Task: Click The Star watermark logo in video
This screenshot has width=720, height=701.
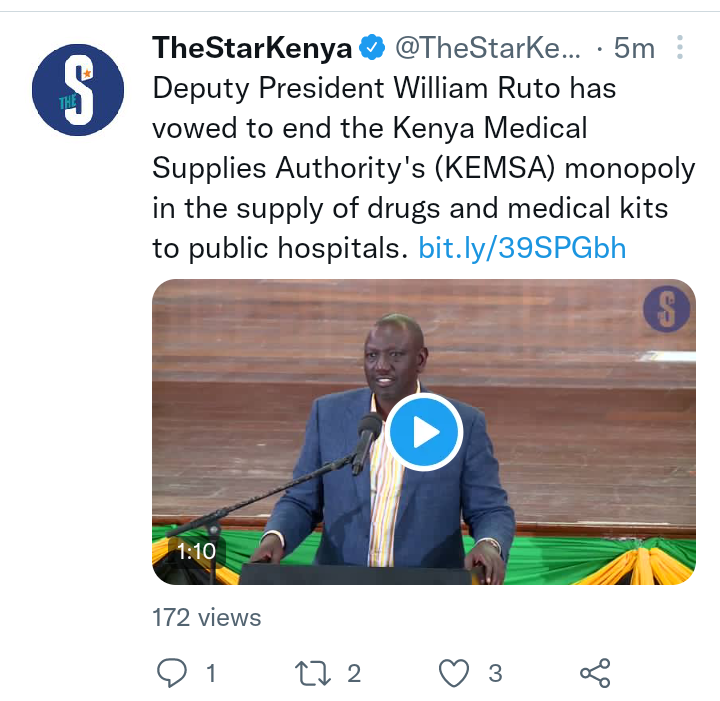Action: (667, 309)
